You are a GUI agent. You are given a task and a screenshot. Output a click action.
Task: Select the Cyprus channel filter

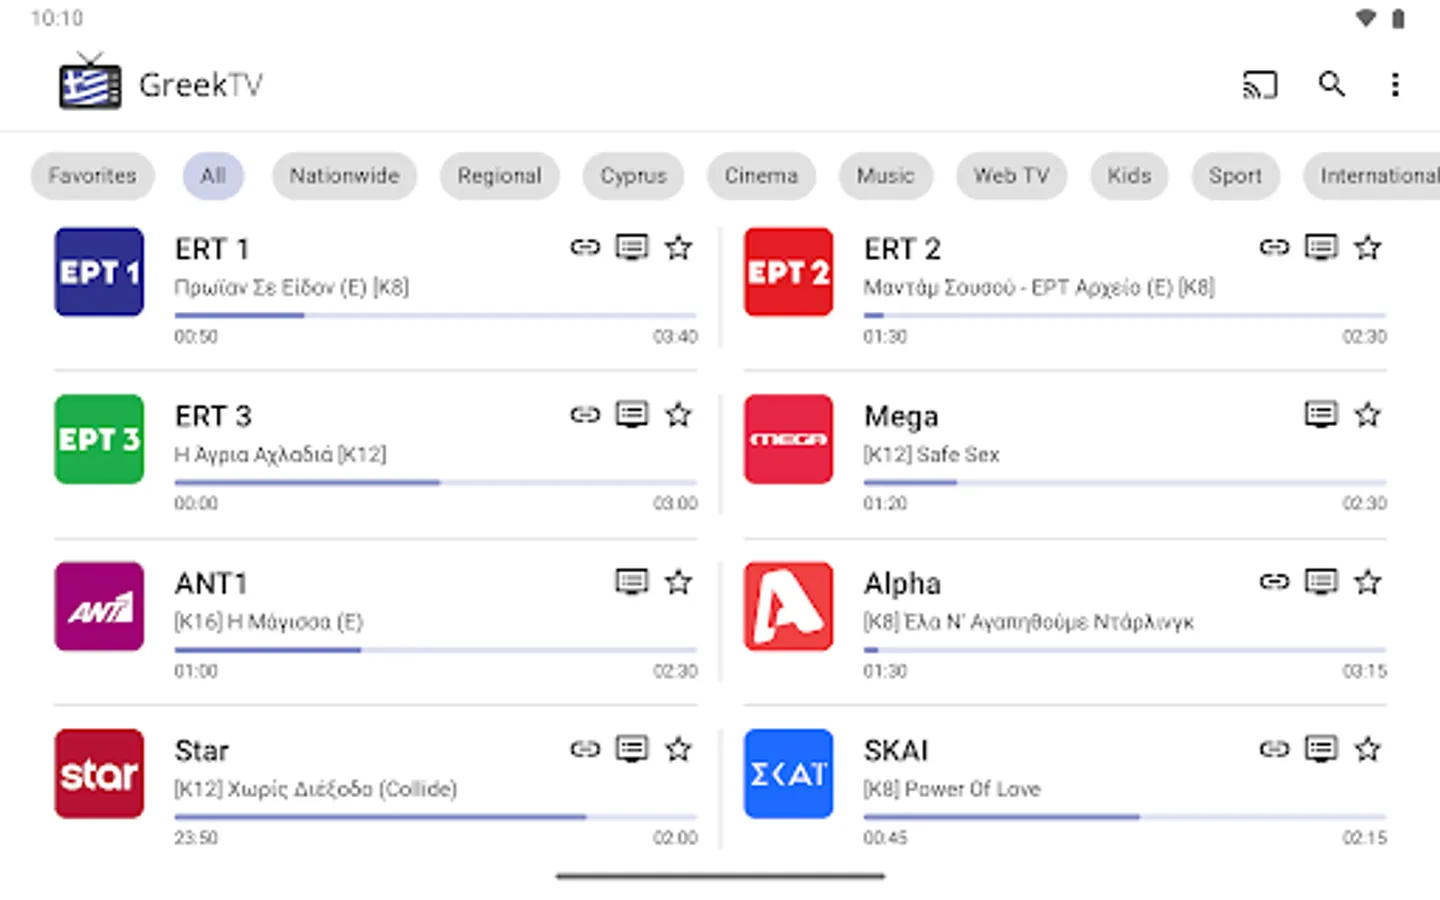click(632, 176)
